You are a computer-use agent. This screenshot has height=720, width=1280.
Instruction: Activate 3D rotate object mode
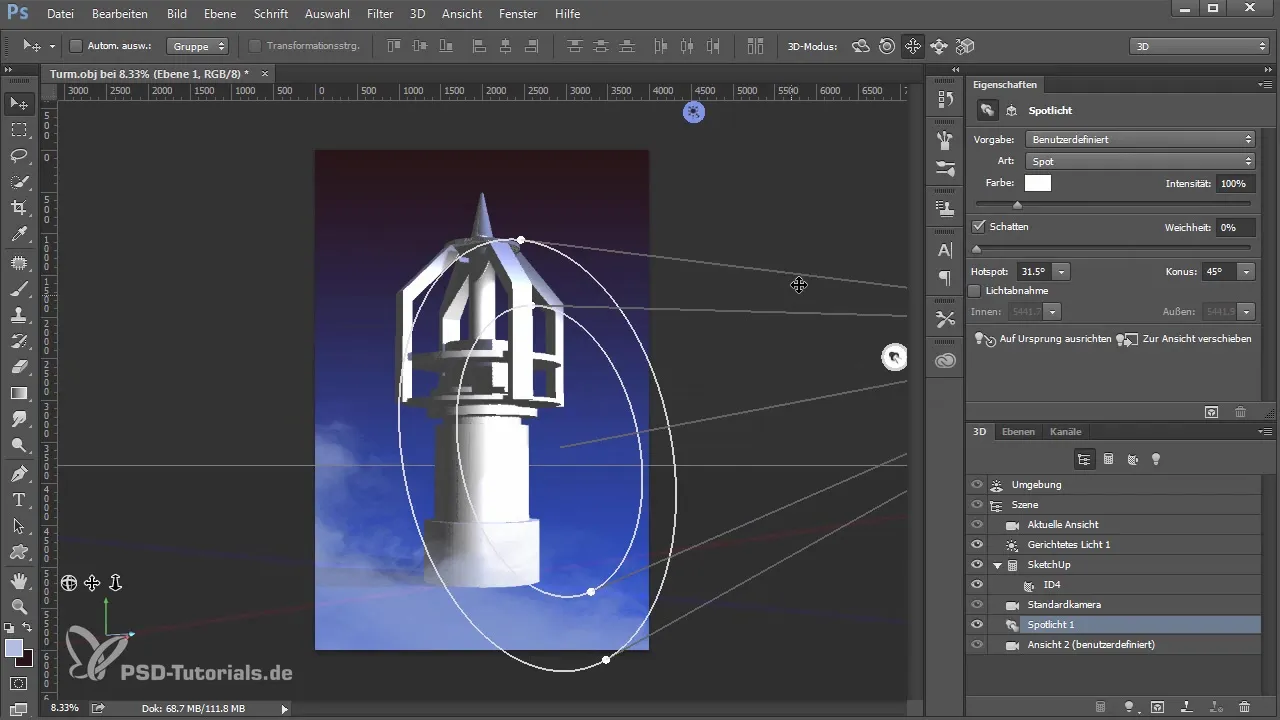tap(860, 46)
